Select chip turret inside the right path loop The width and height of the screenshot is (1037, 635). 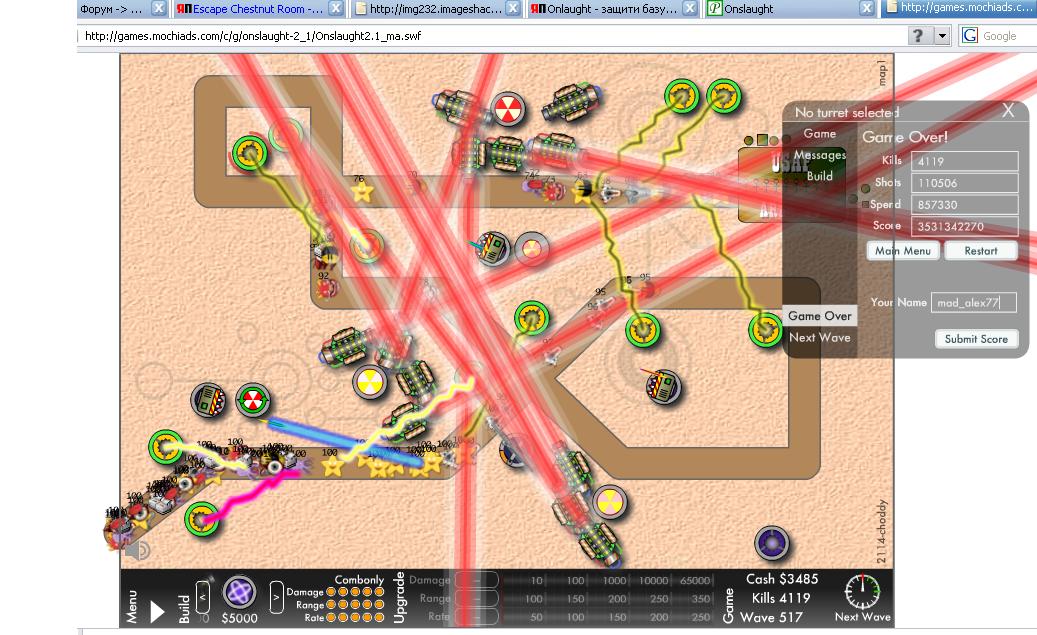pos(663,386)
